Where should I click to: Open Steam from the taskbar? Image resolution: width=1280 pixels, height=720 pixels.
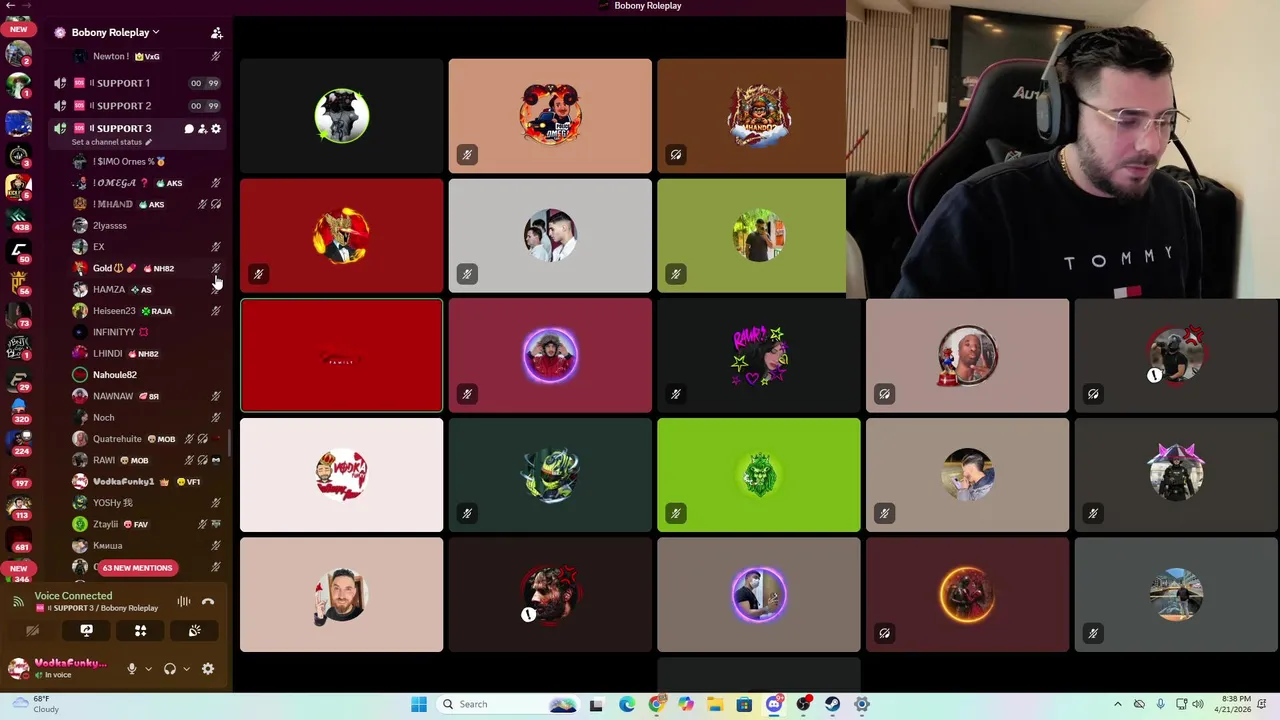[832, 704]
